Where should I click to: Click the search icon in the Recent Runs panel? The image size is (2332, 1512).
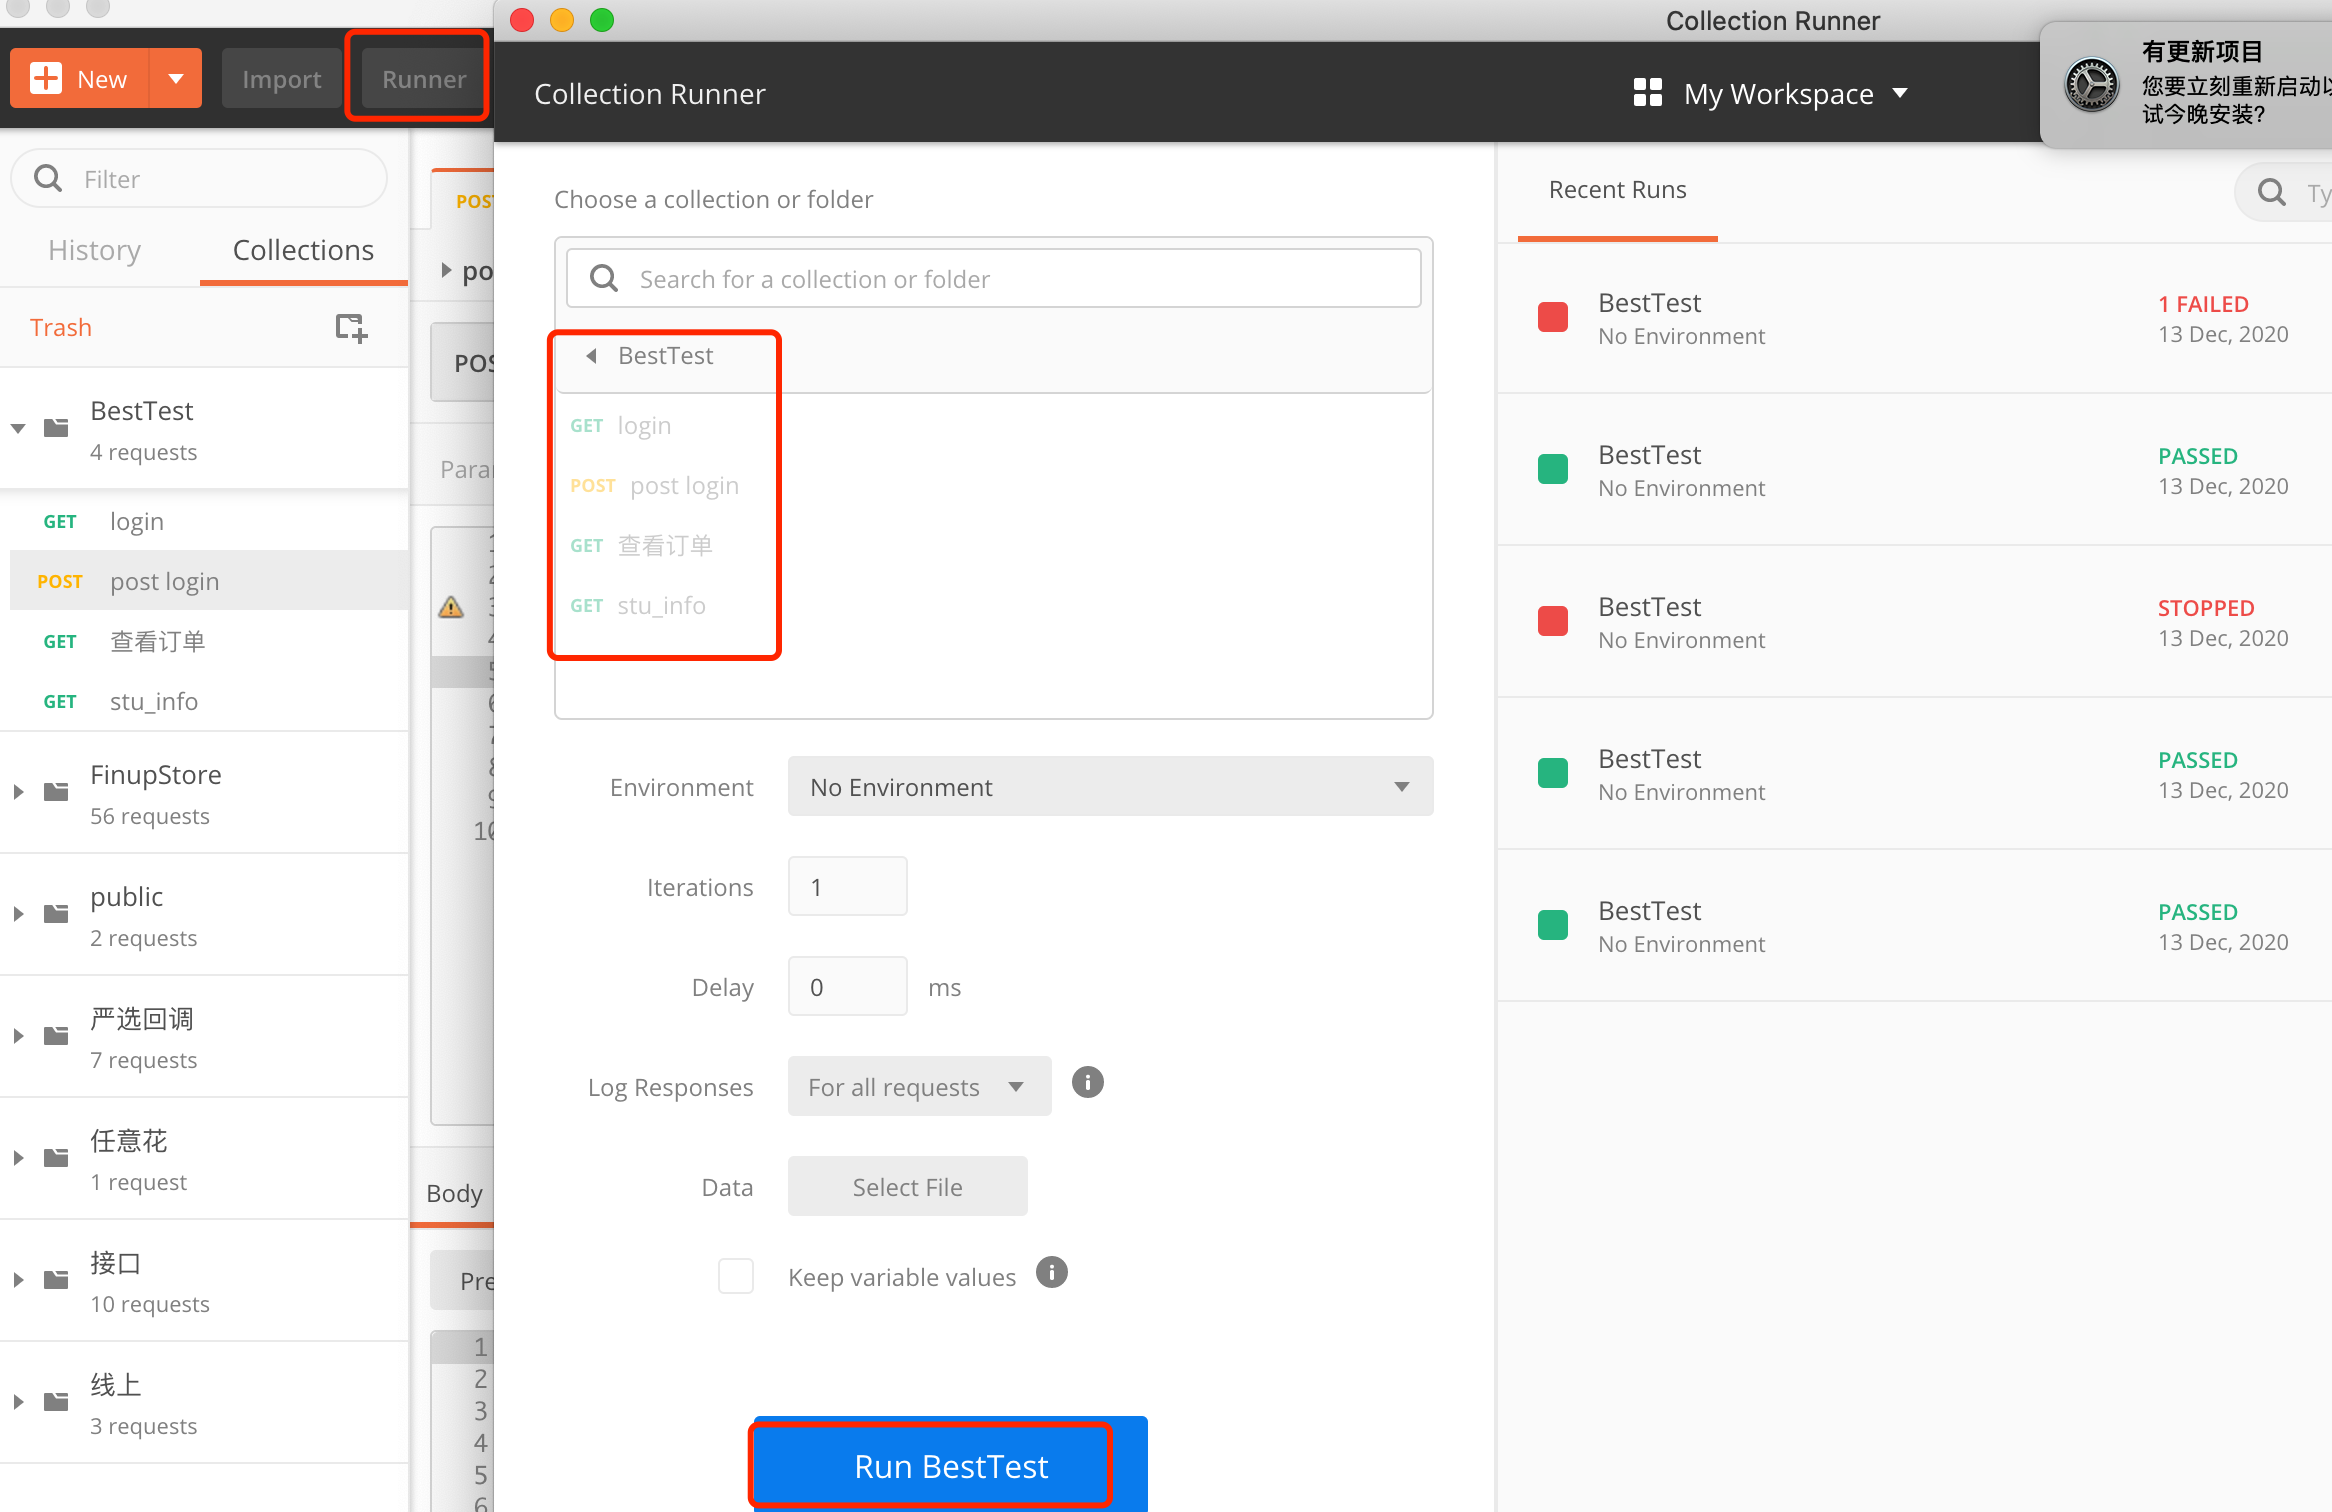tap(2272, 192)
